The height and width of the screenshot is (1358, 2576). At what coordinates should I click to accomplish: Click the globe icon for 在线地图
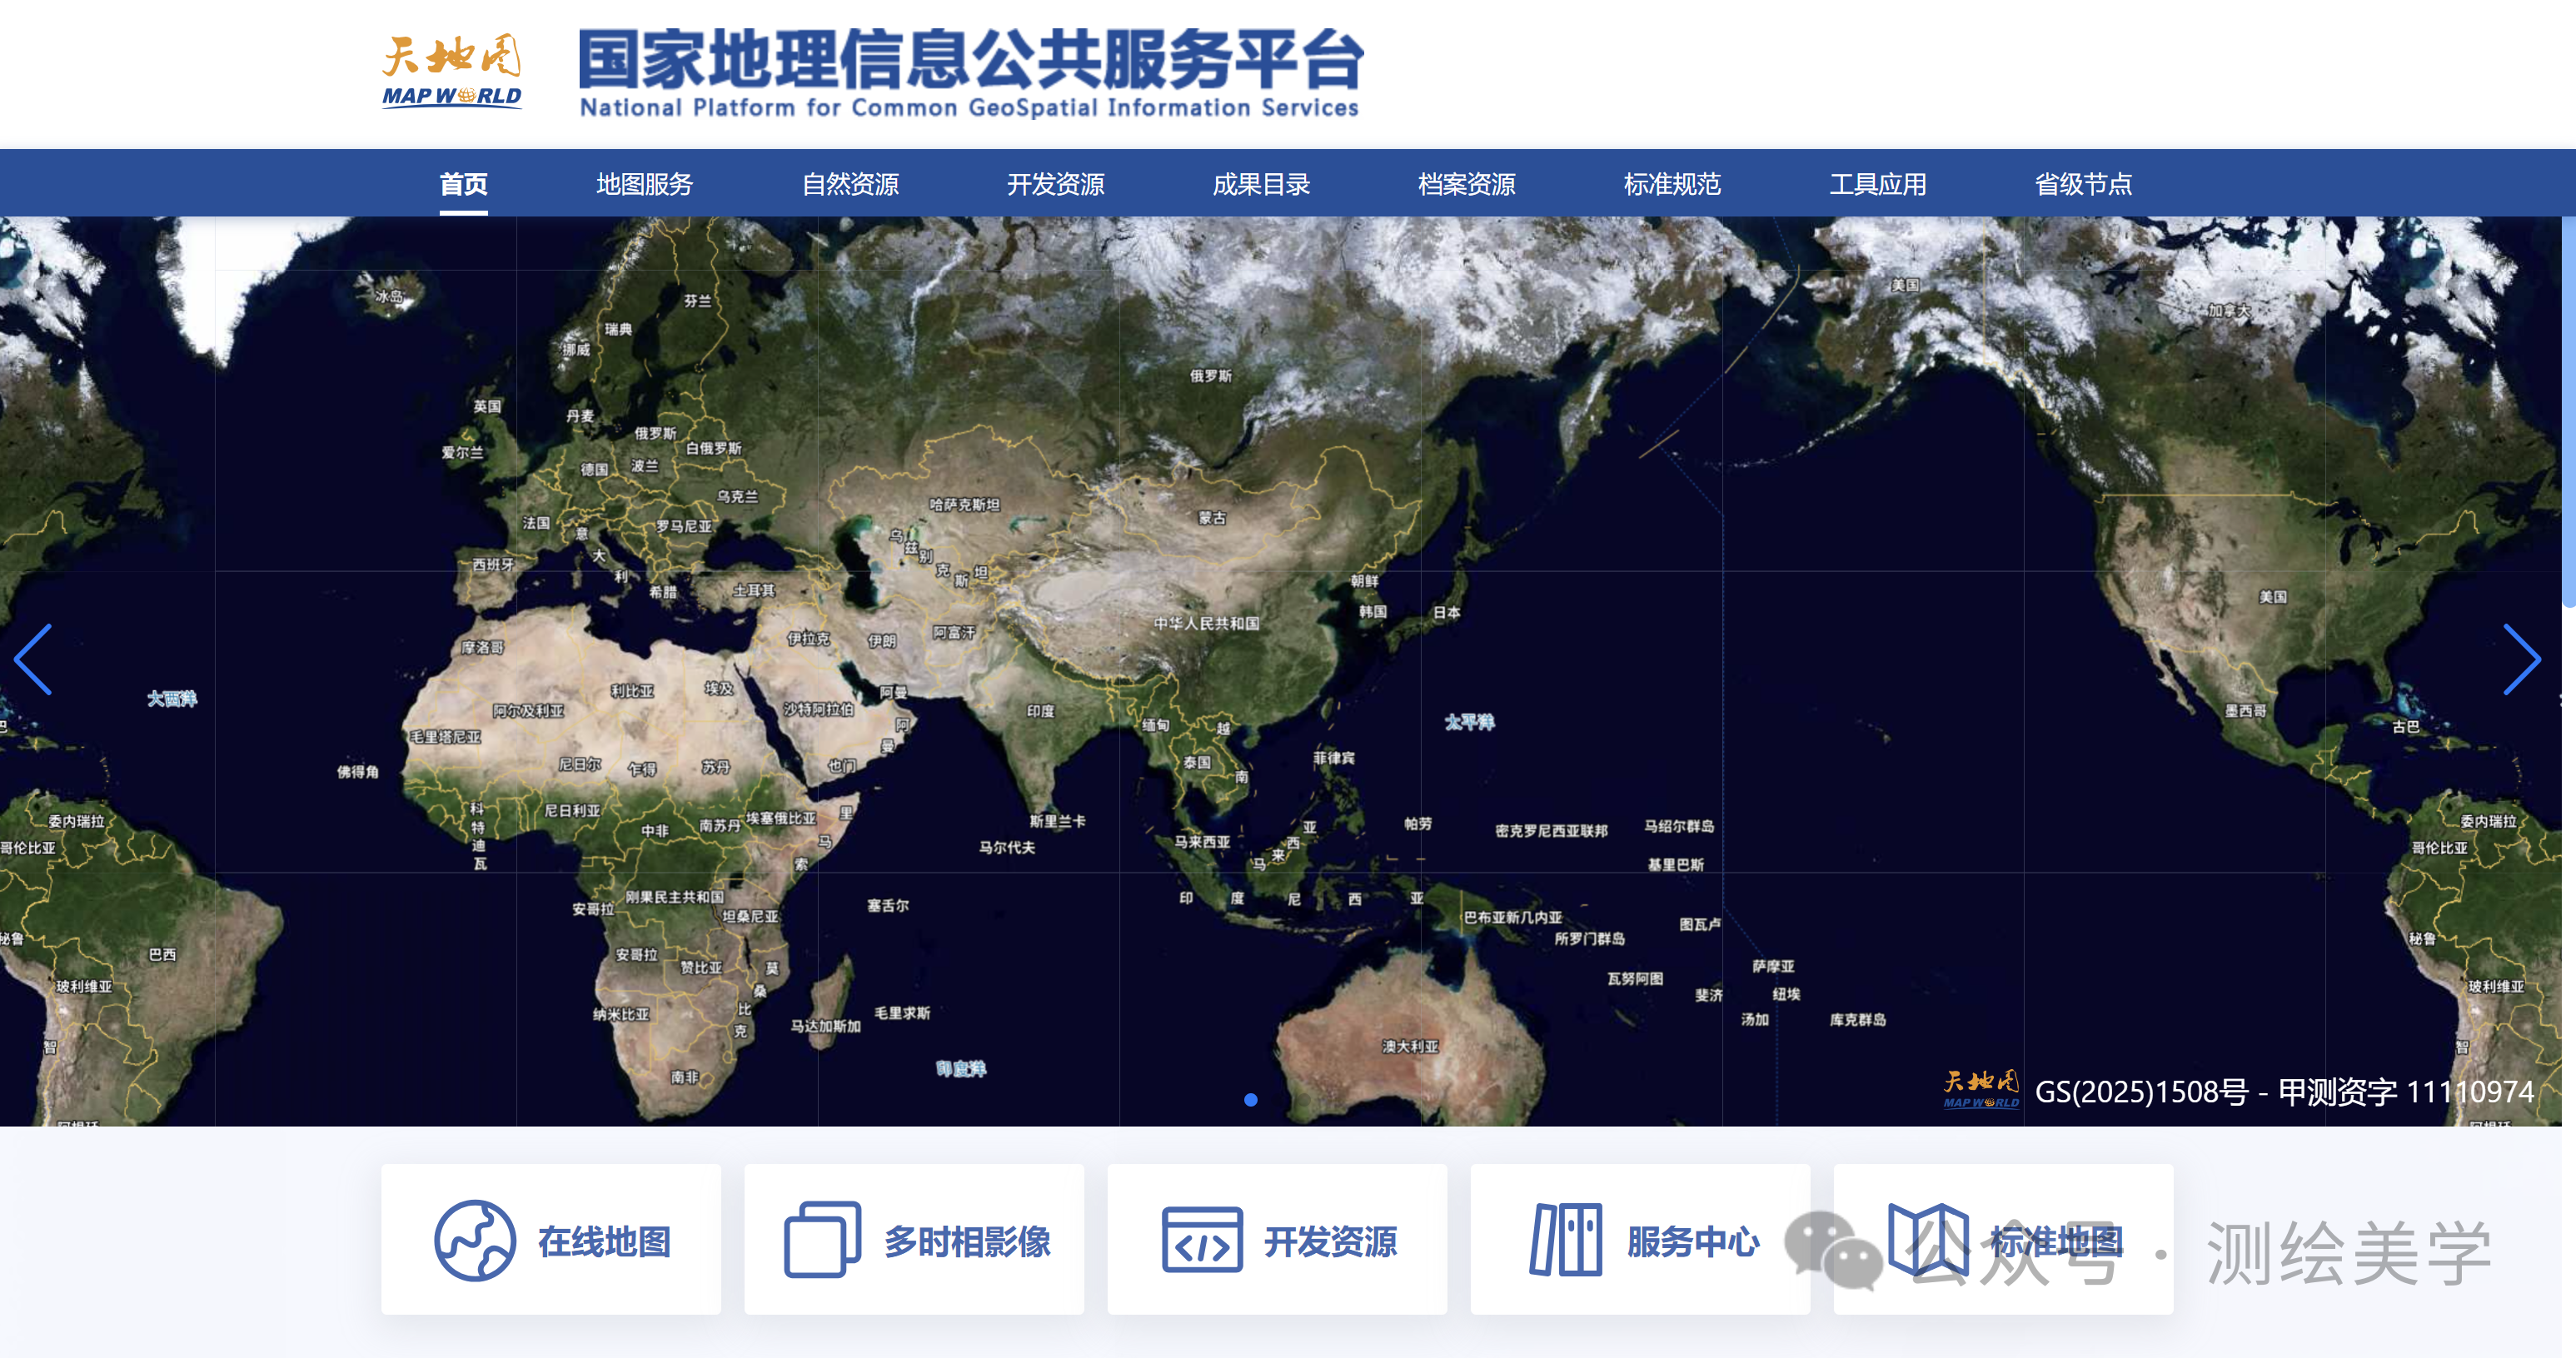[x=475, y=1240]
